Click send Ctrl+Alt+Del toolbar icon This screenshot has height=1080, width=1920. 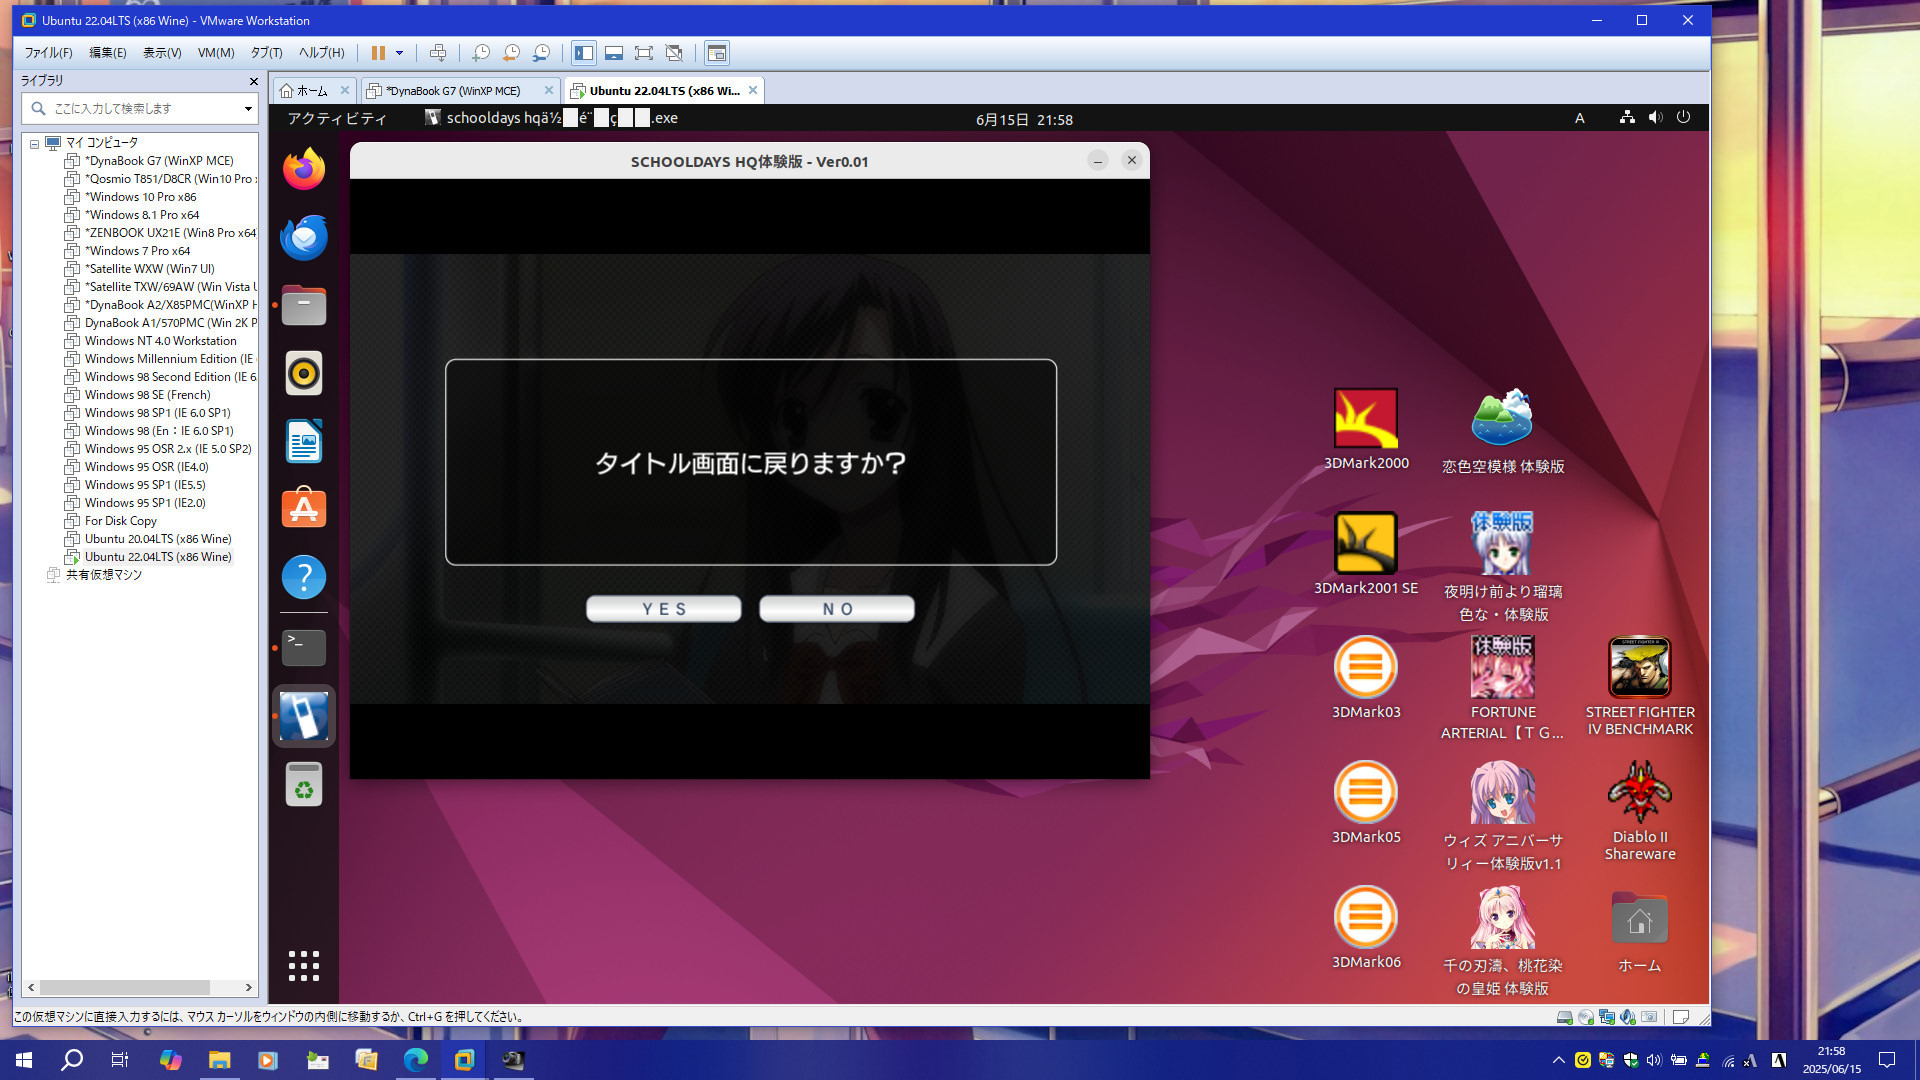[x=437, y=53]
